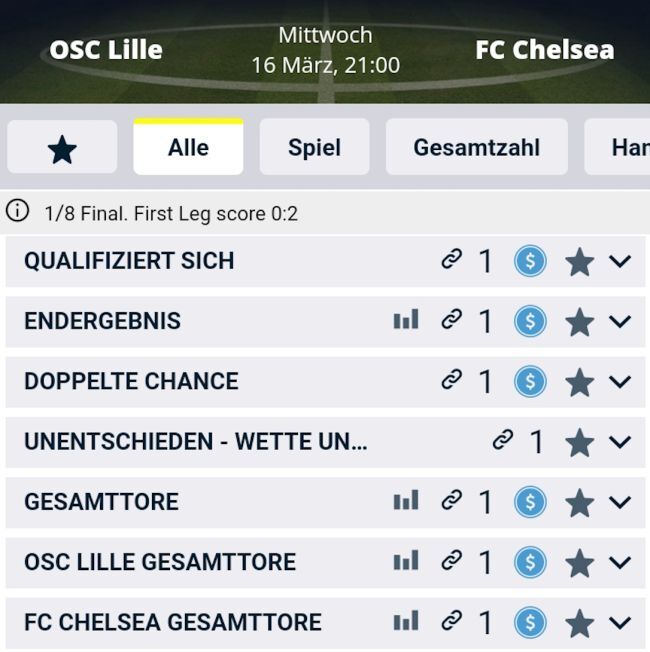
Task: Expand the Unentschieden market chevron
Action: tap(620, 441)
